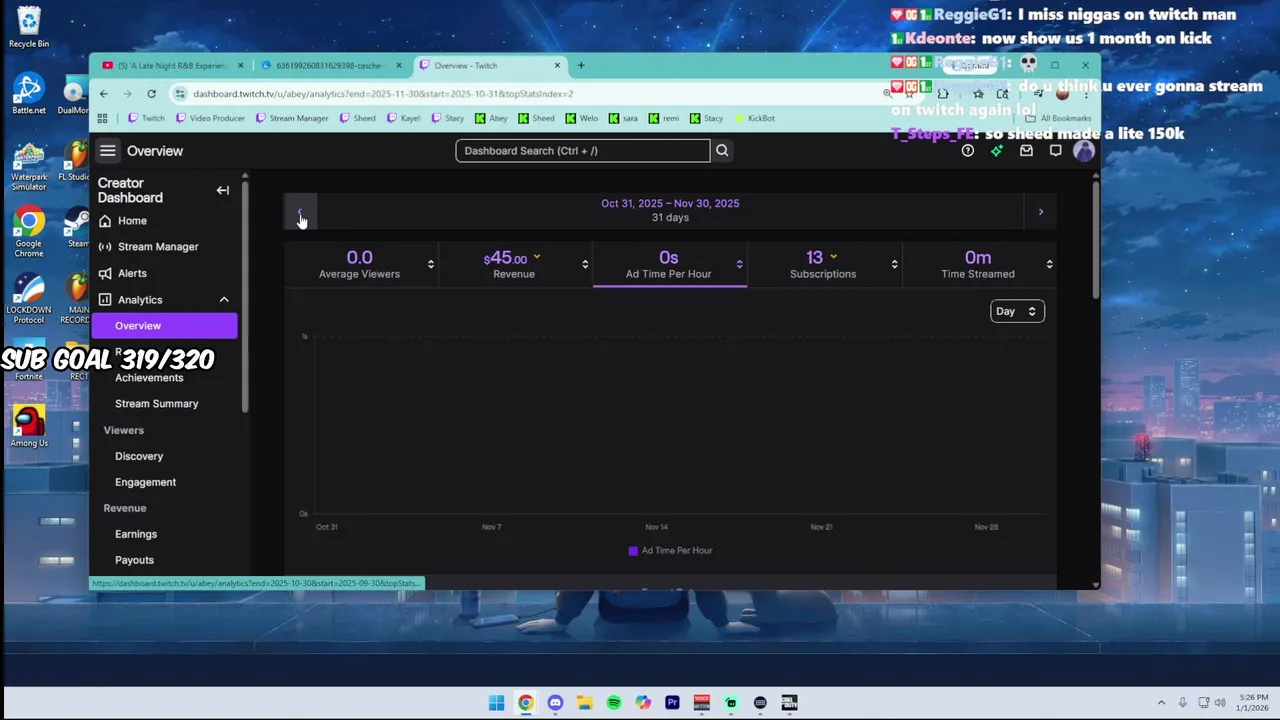Open Engagement in the sidebar
Image resolution: width=1280 pixels, height=720 pixels.
[x=145, y=482]
